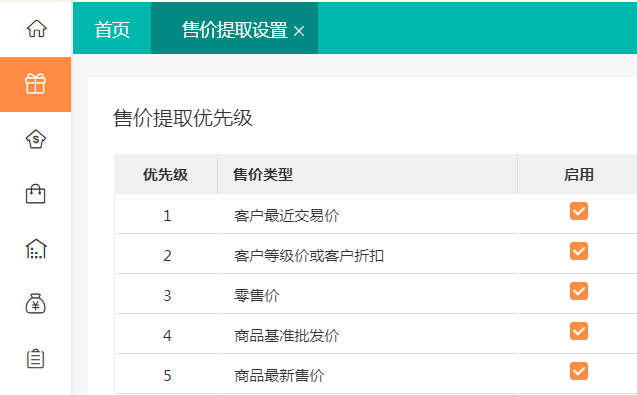Open the yen money bag sidebar icon
The image size is (637, 395).
(x=36, y=304)
